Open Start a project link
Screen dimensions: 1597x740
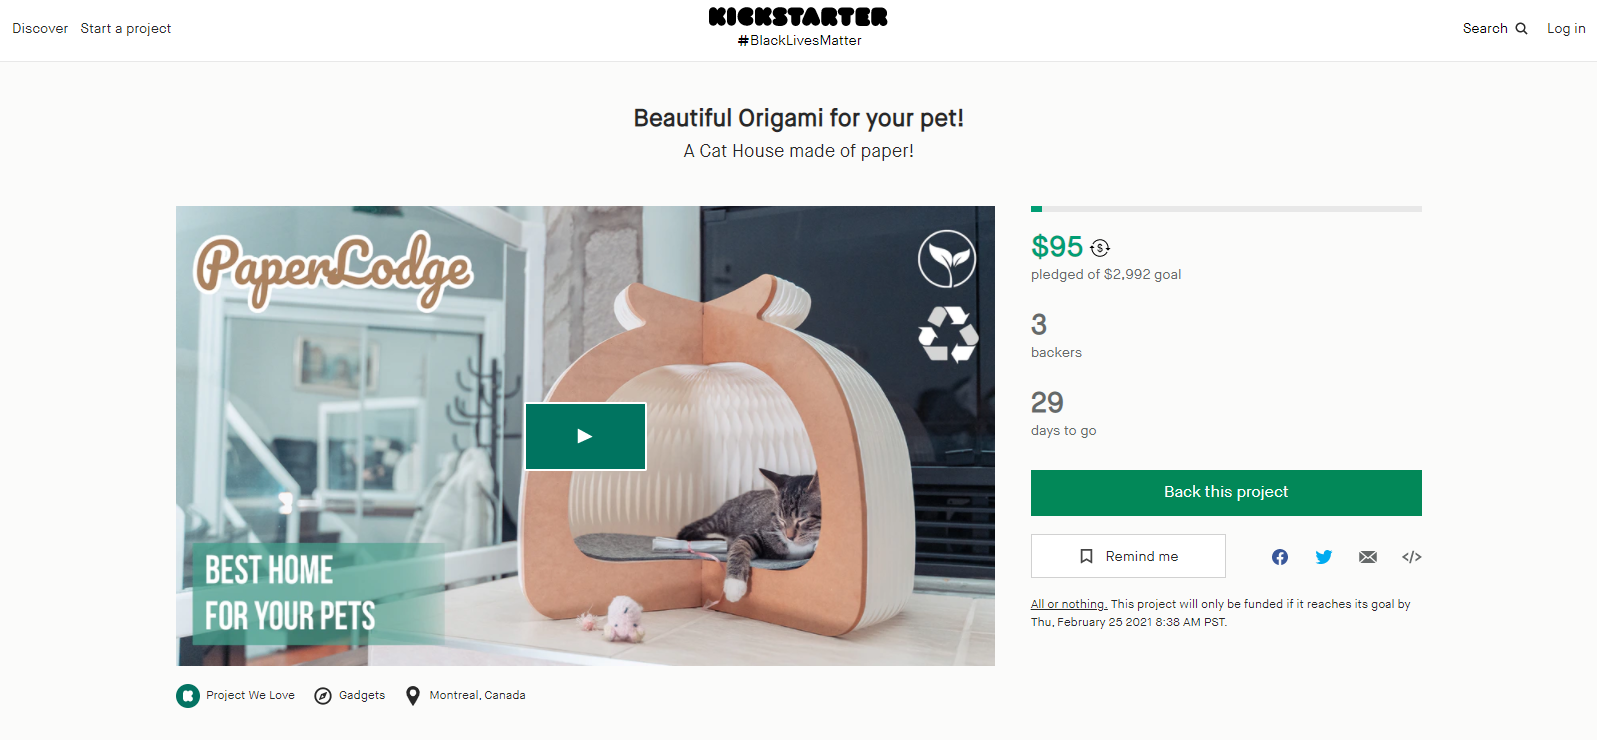pos(126,29)
